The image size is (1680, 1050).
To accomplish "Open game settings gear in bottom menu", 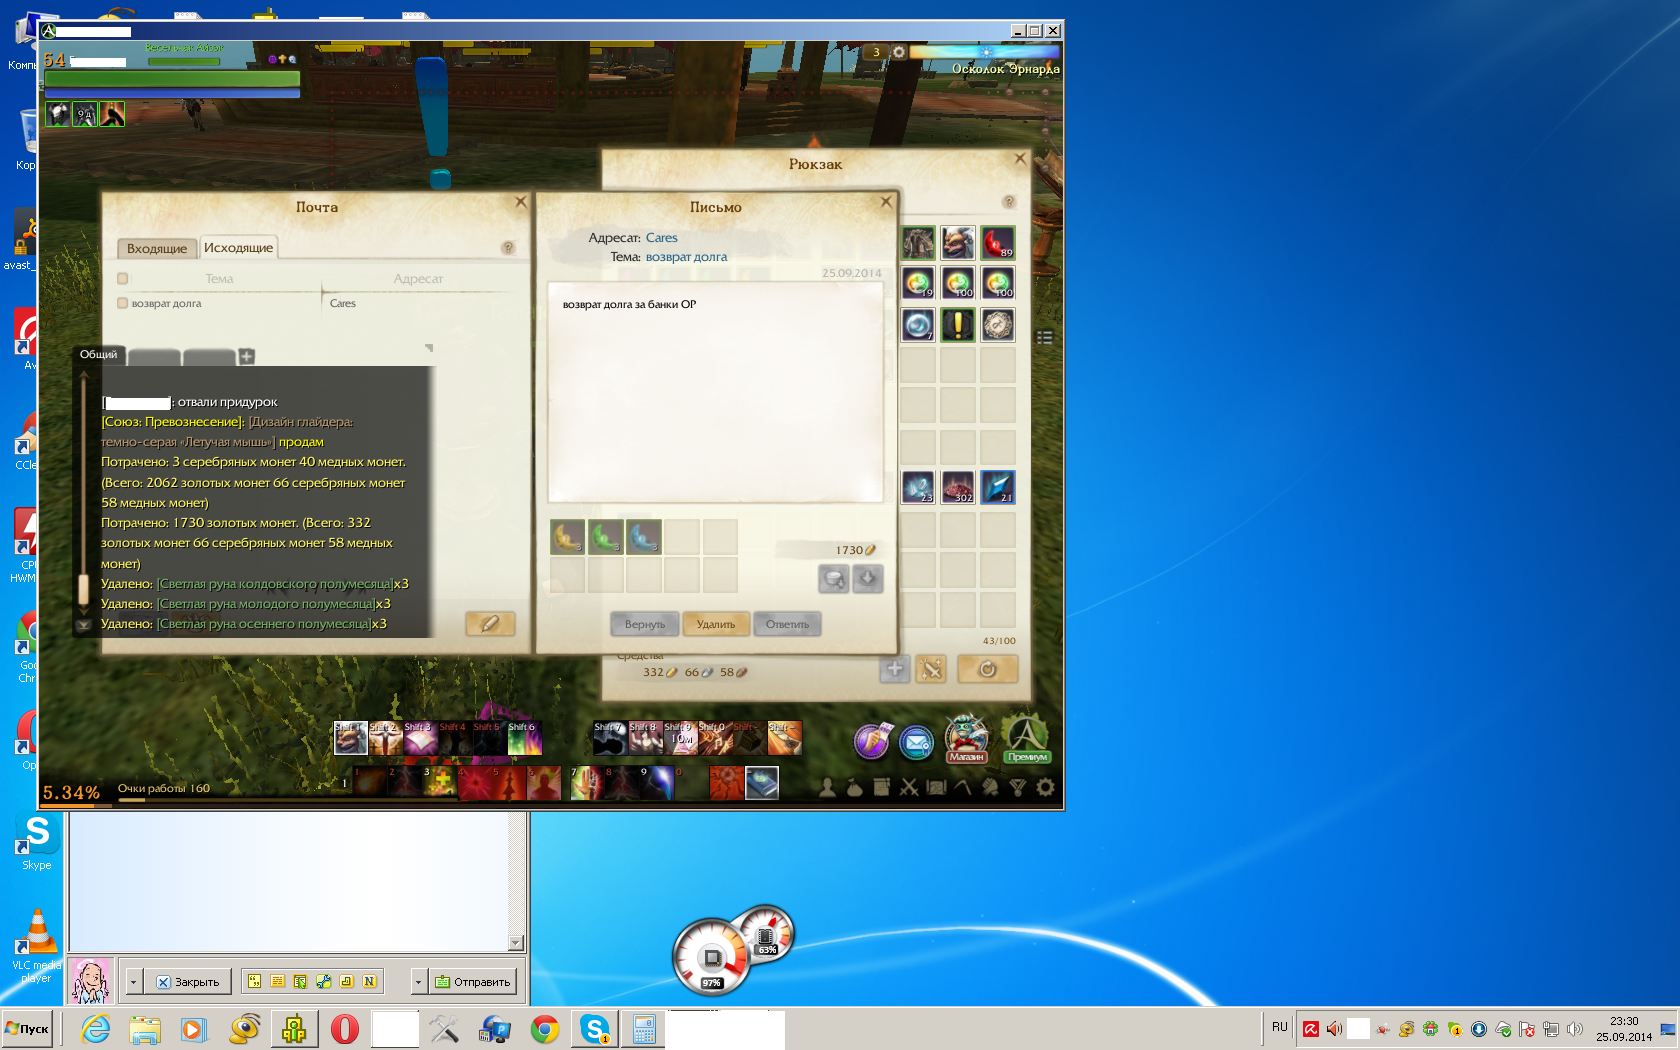I will [1045, 787].
